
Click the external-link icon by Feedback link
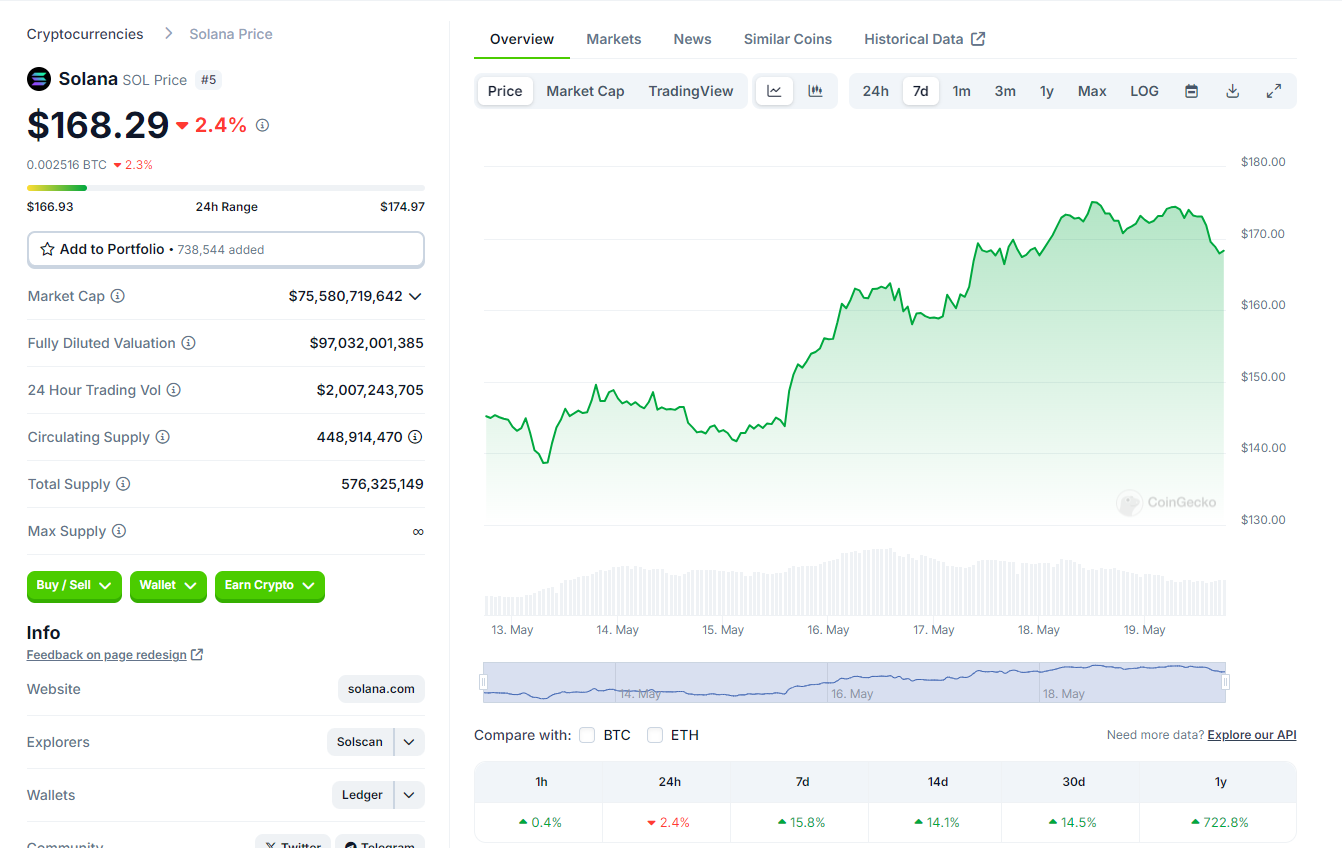pyautogui.click(x=197, y=655)
